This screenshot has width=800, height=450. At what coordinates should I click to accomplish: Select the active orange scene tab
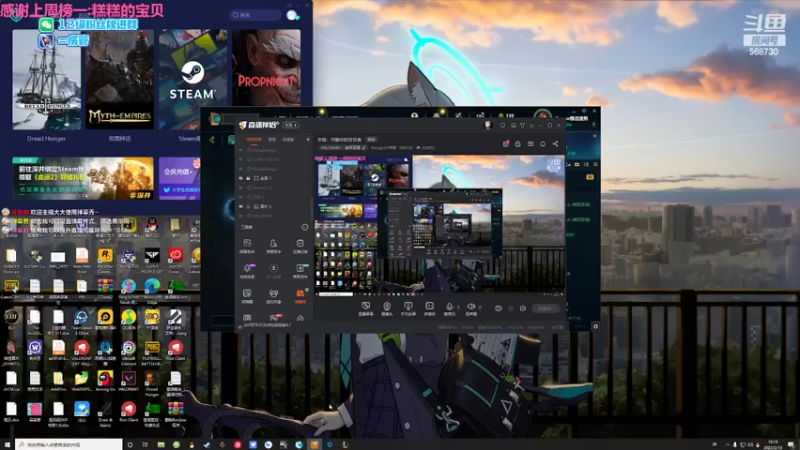click(254, 139)
